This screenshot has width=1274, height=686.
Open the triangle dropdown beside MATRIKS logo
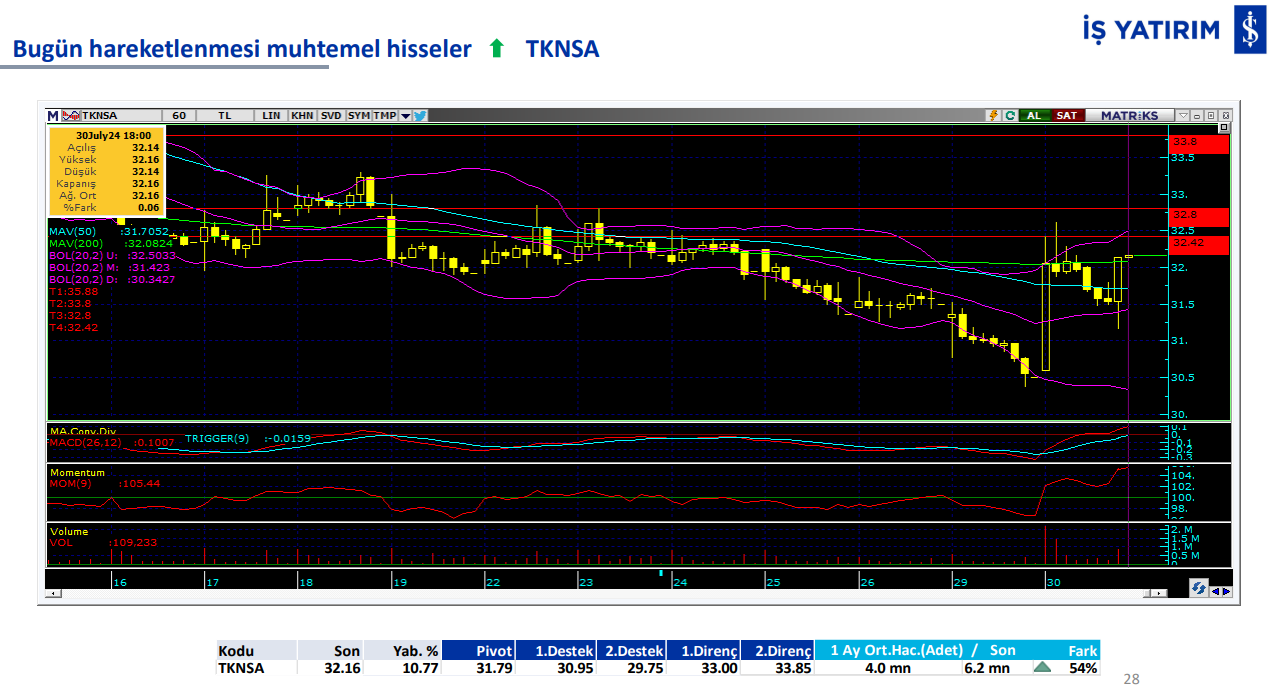click(1184, 115)
